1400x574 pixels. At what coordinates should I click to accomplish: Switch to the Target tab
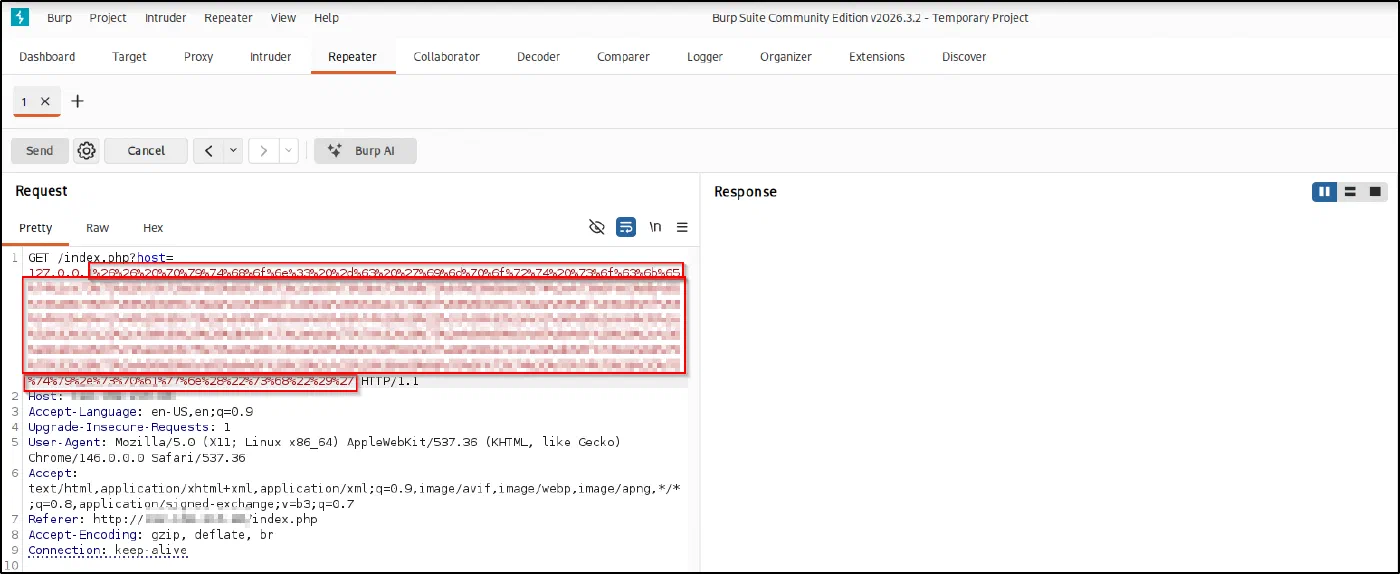(129, 57)
